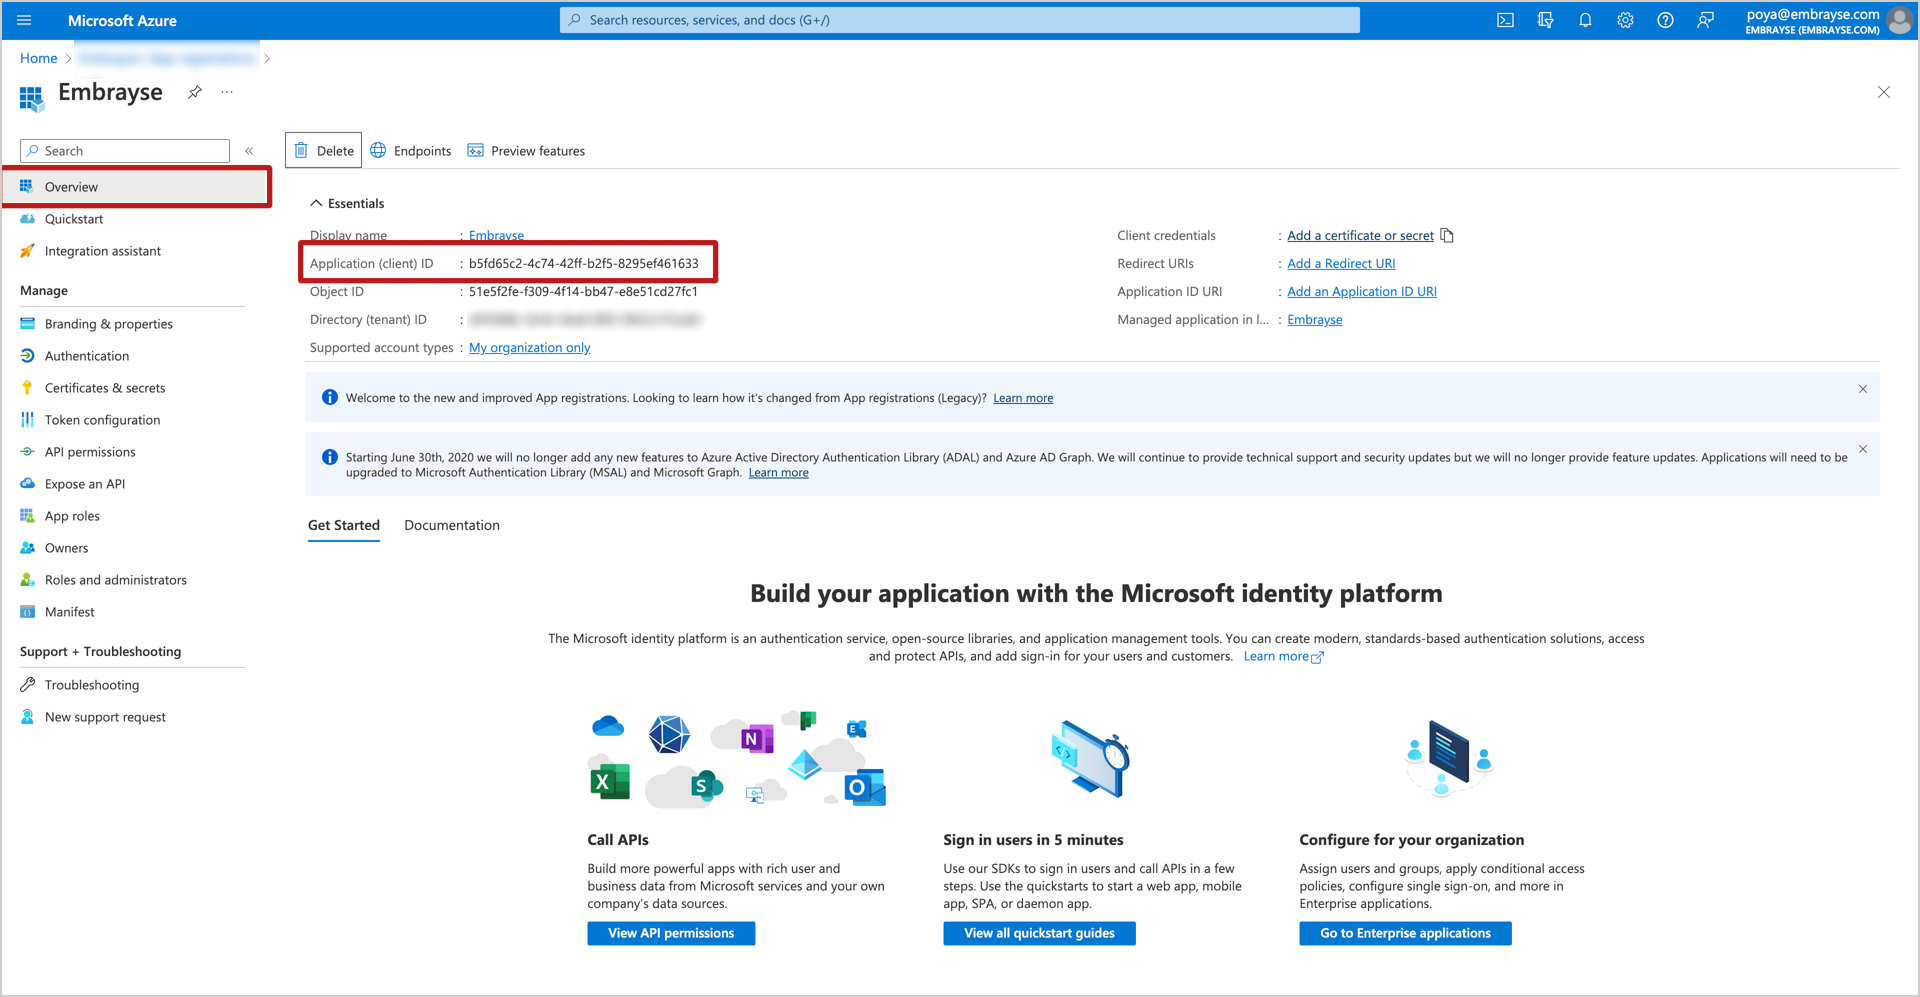Viewport: 1920px width, 997px height.
Task: Click the Add a certificate or secret link
Action: pyautogui.click(x=1360, y=236)
